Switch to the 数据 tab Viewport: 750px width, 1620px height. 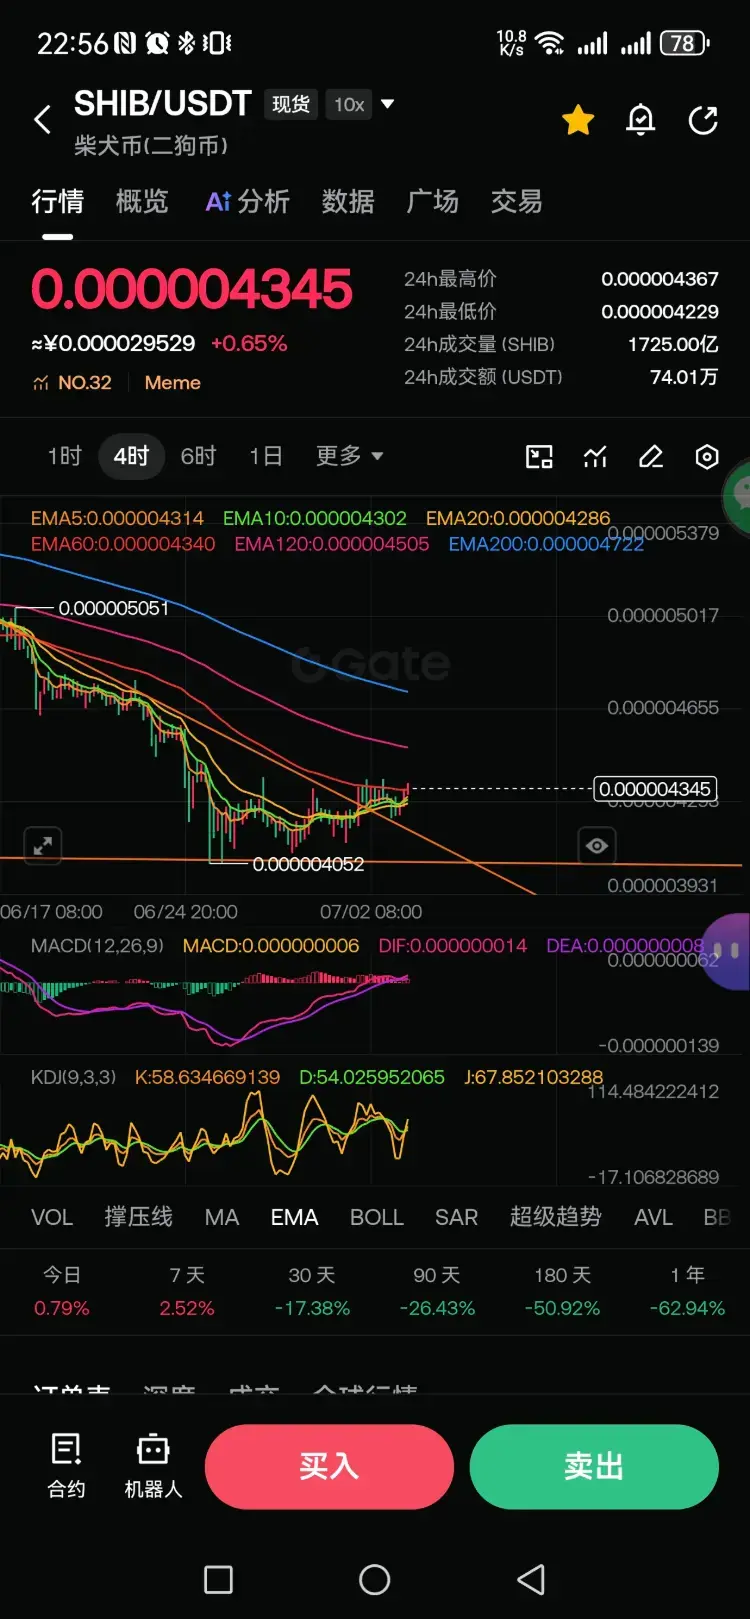(x=348, y=202)
